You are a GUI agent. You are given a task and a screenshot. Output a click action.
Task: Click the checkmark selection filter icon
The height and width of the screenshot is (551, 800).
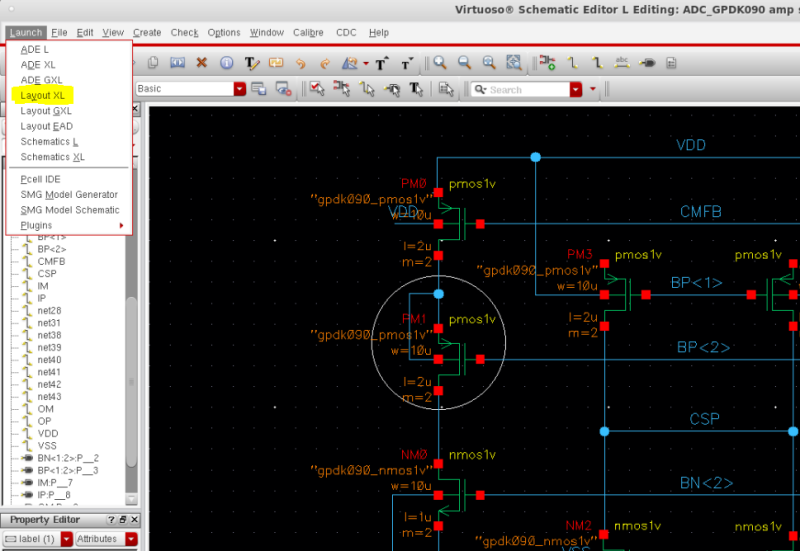[317, 89]
